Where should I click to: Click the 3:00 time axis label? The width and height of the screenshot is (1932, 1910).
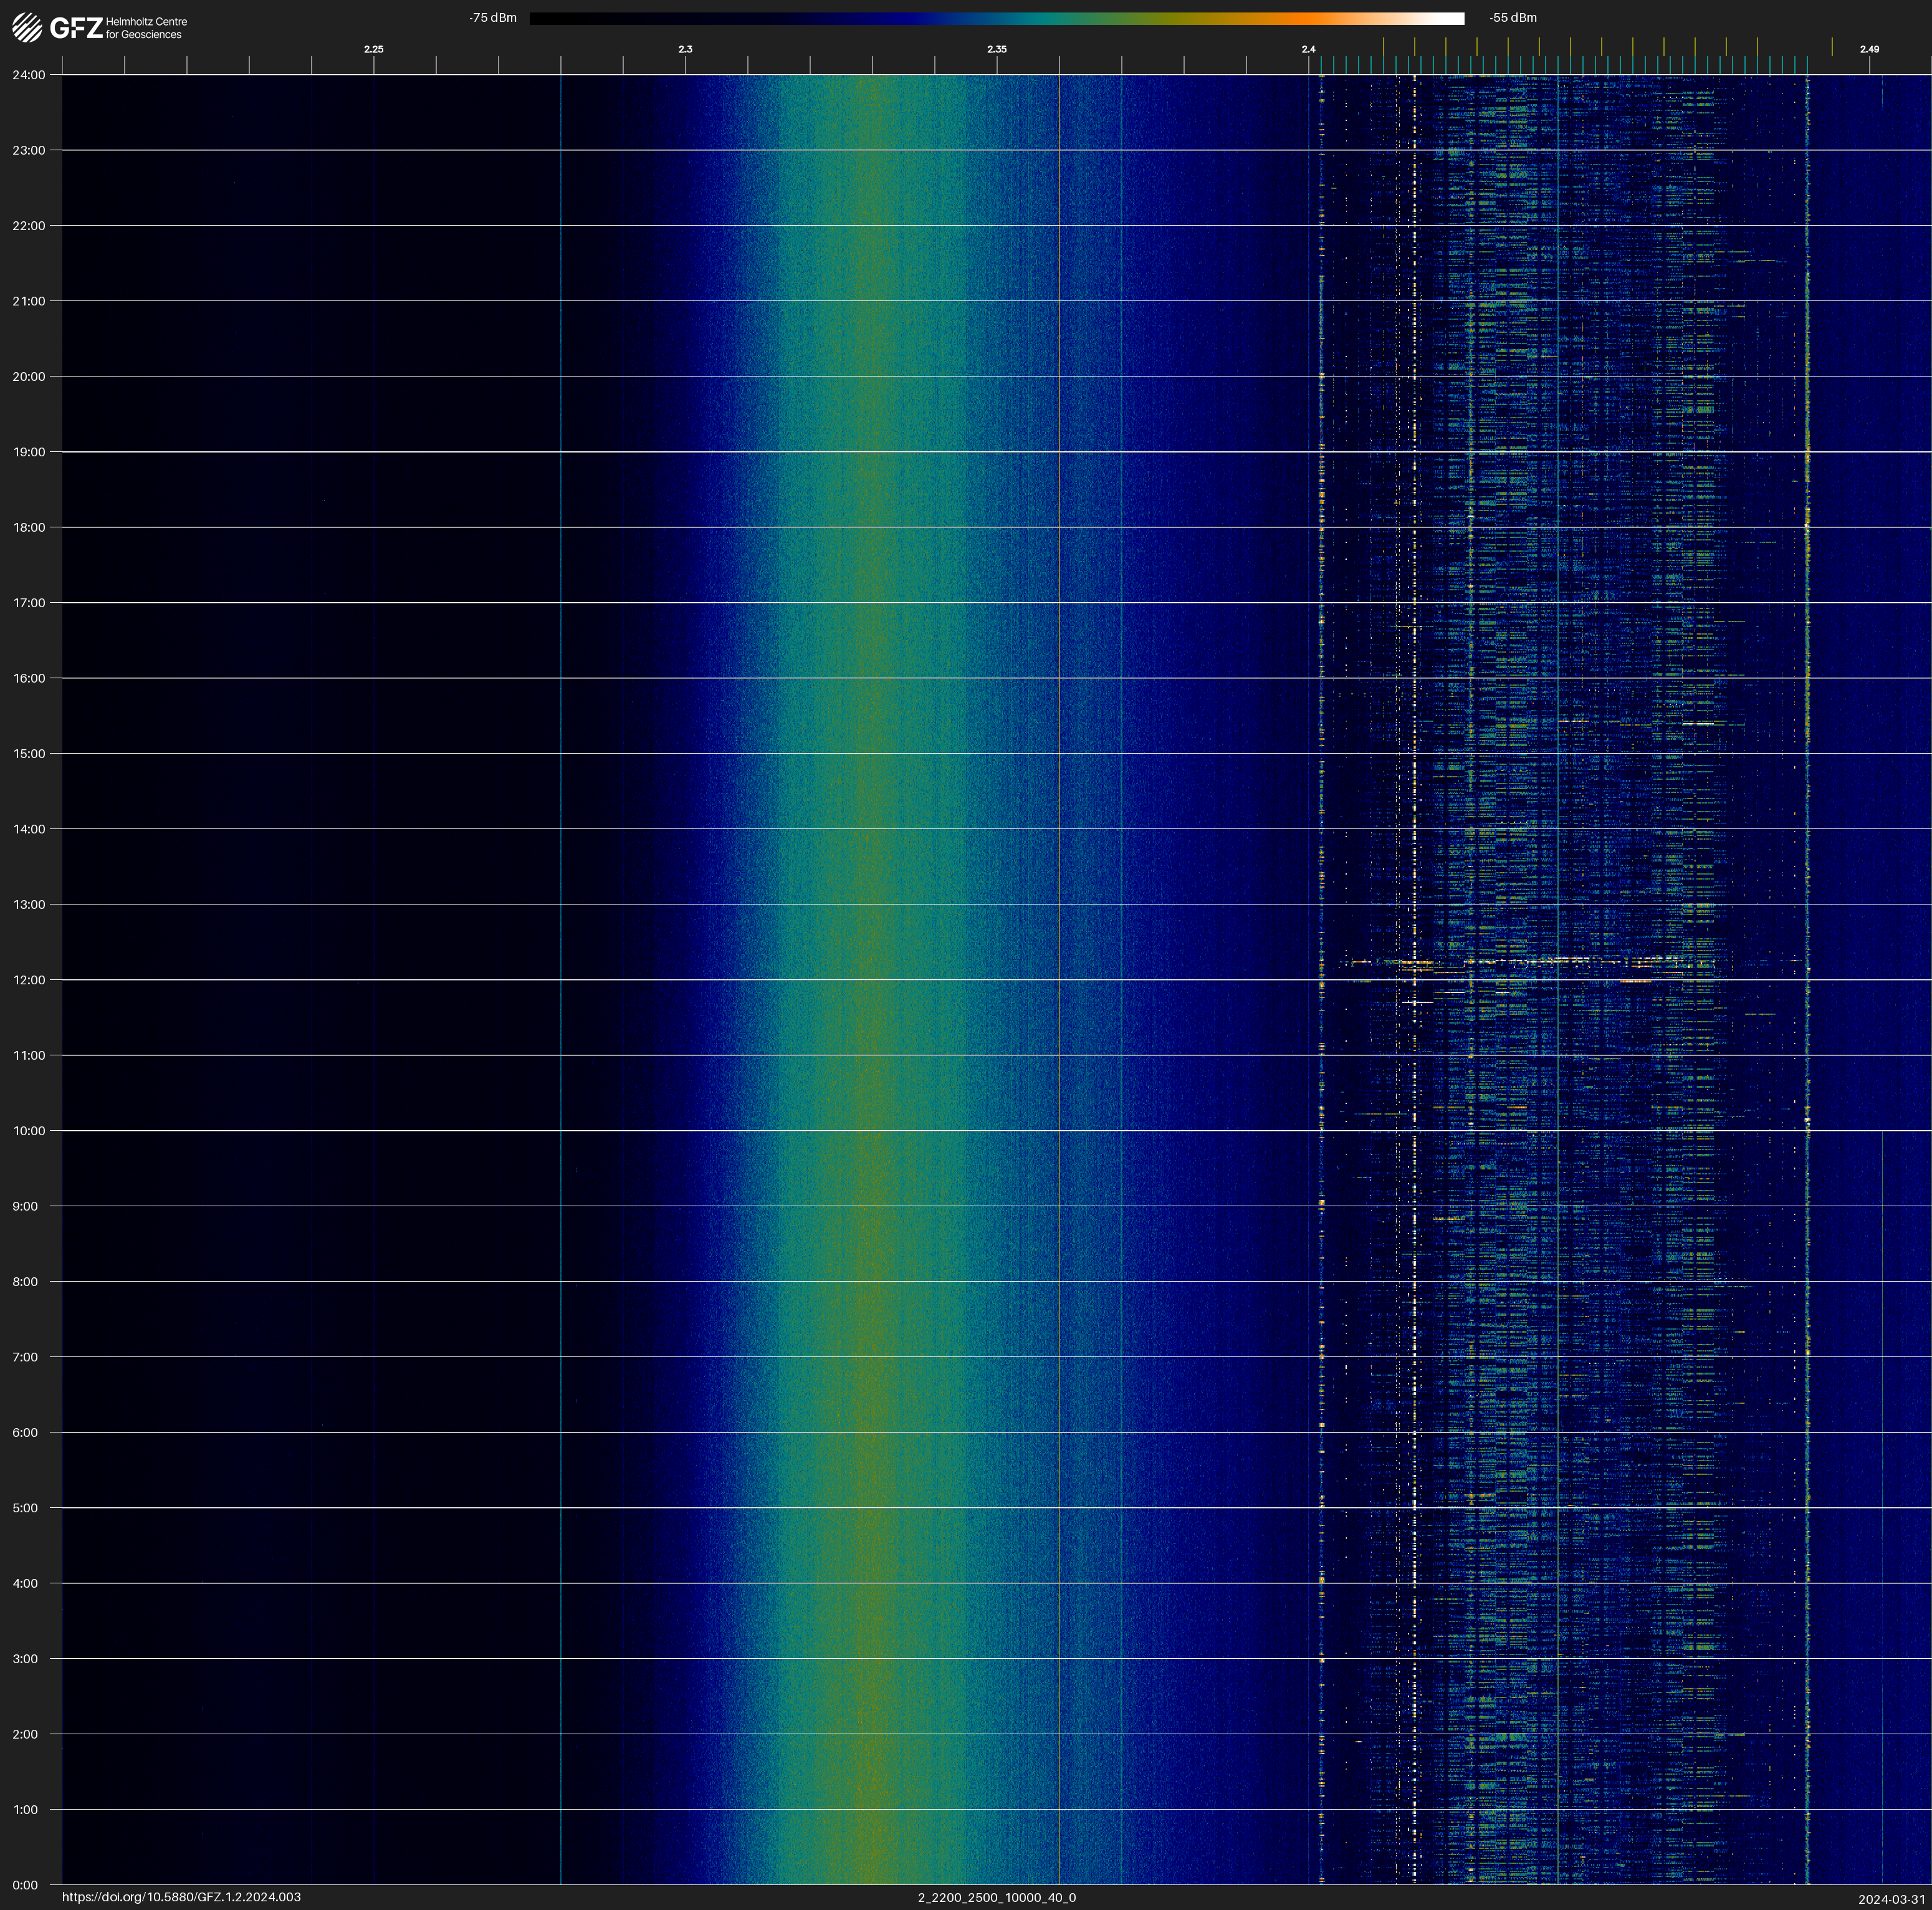click(26, 1658)
